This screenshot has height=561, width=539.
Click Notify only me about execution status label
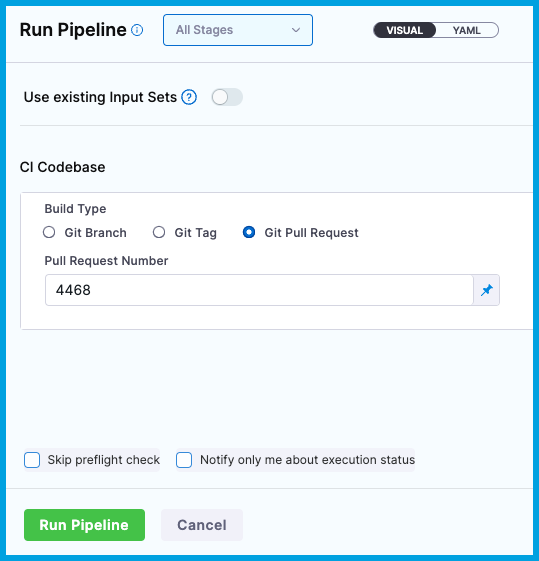(x=307, y=460)
